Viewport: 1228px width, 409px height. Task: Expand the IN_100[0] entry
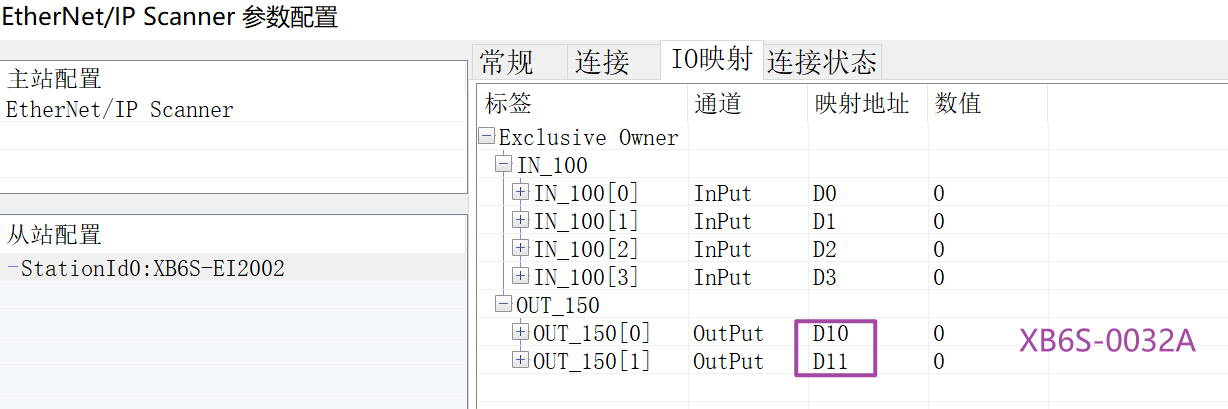(x=520, y=192)
